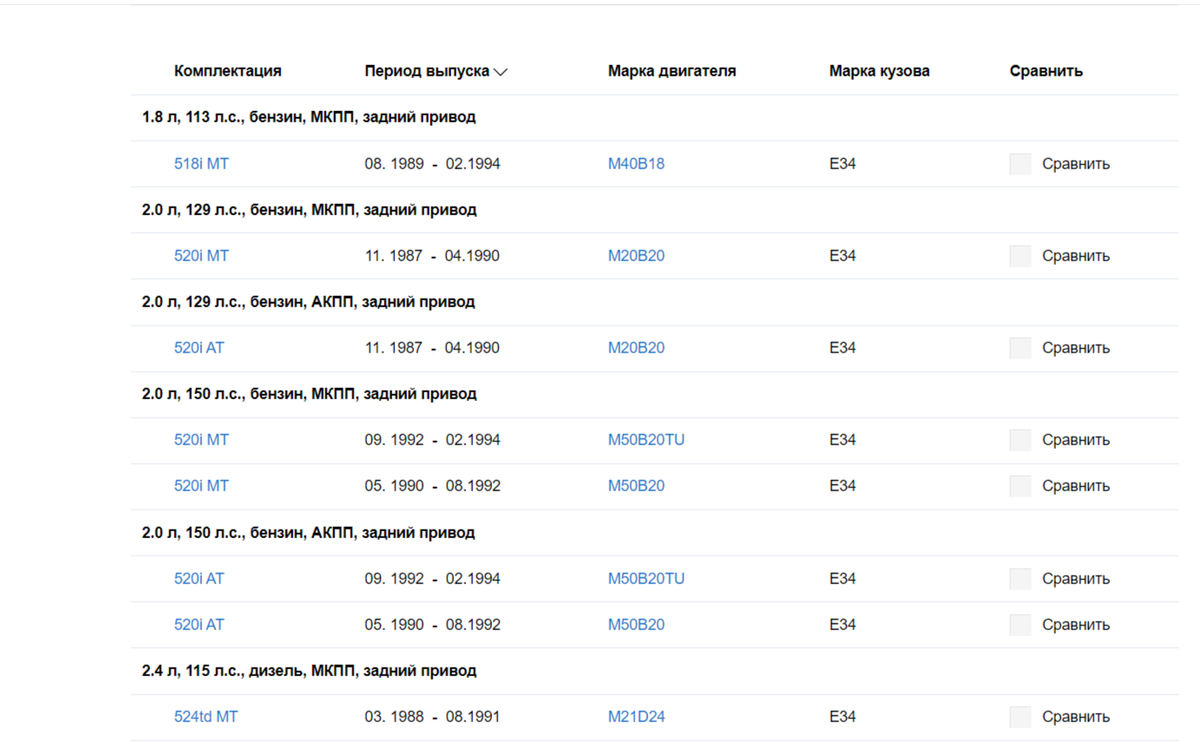Sort by Период выпуска column arrow
1200x743 pixels.
pyautogui.click(x=501, y=72)
